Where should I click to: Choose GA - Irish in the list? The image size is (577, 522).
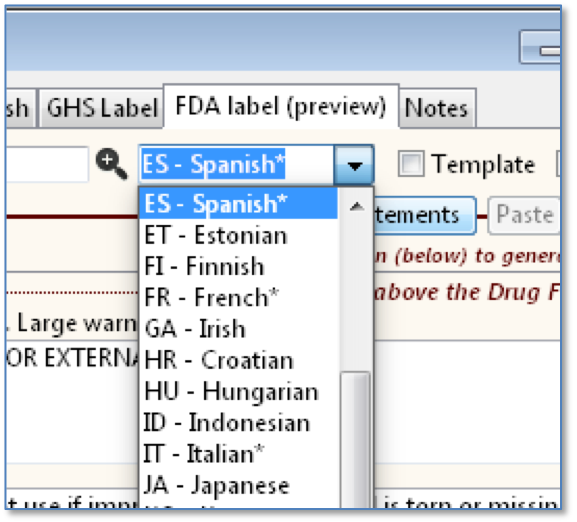click(x=238, y=329)
